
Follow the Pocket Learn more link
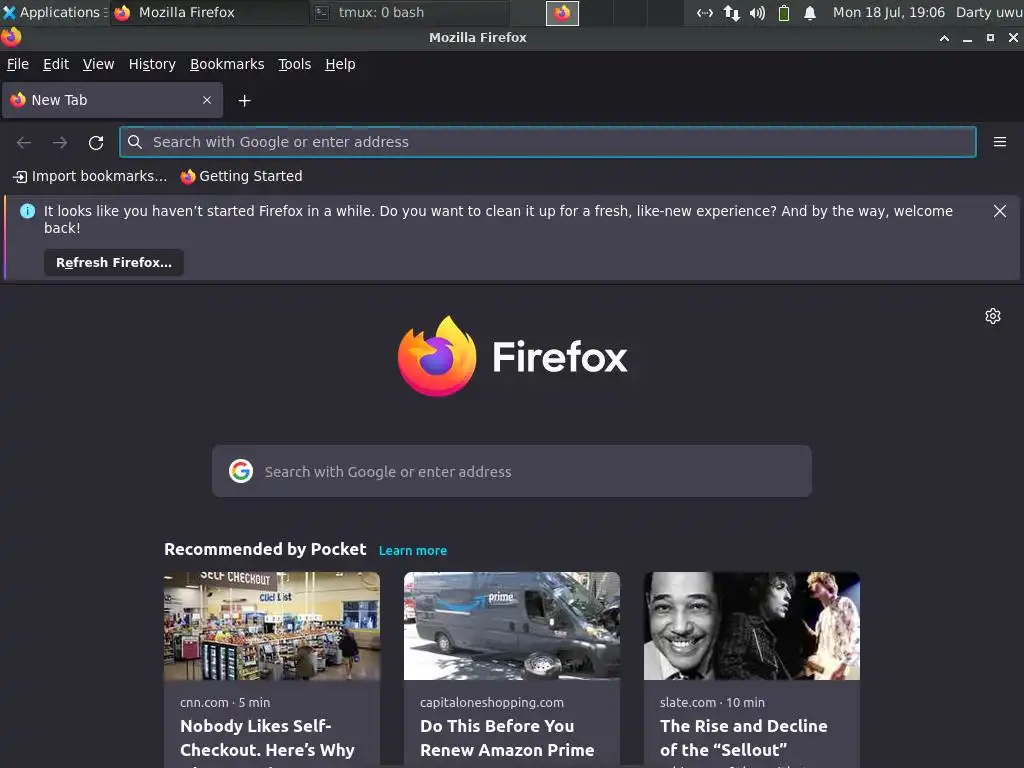click(x=413, y=551)
